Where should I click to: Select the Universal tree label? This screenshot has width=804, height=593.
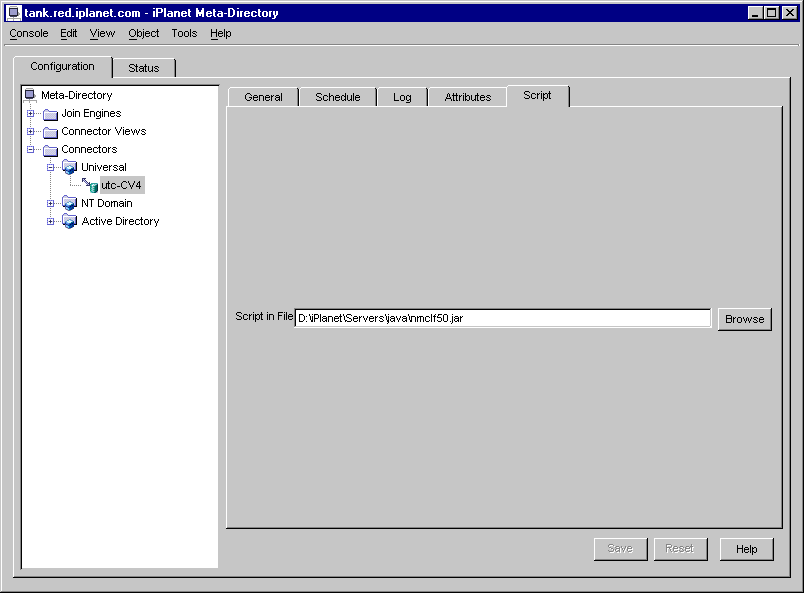104,167
